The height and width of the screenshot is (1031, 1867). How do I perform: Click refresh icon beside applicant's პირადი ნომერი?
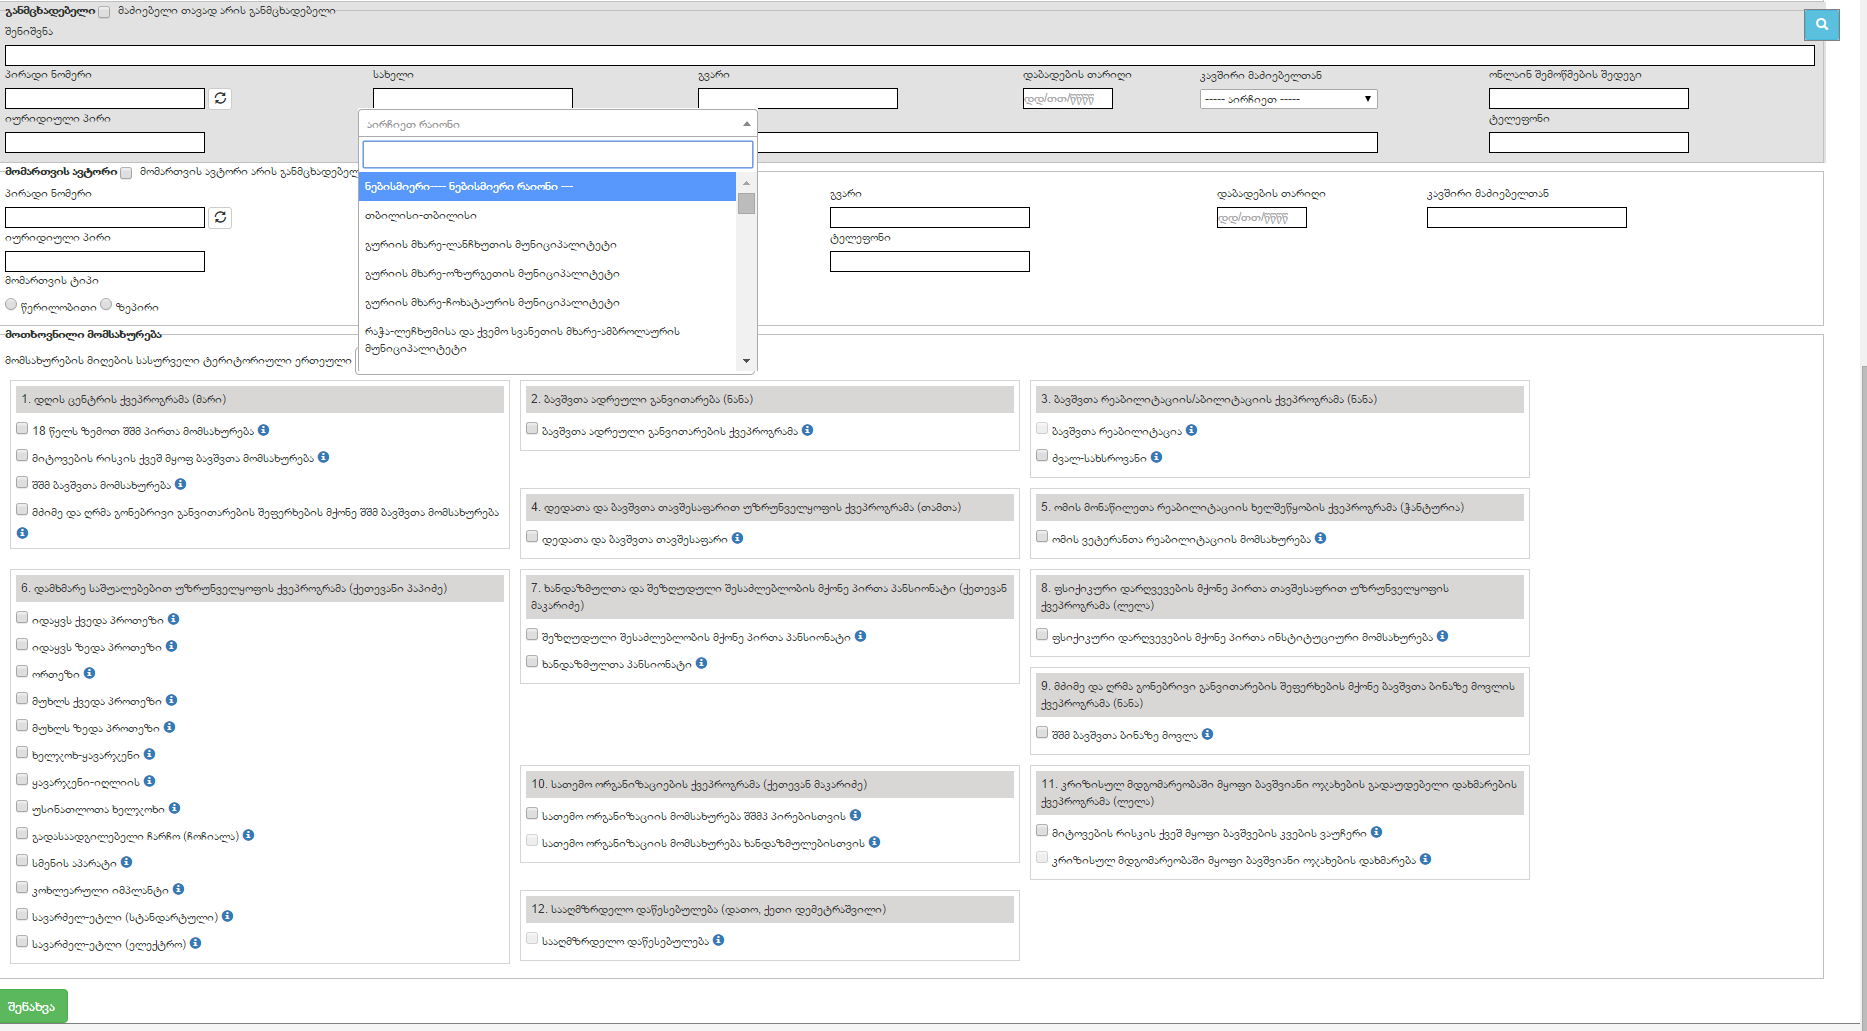pyautogui.click(x=221, y=98)
